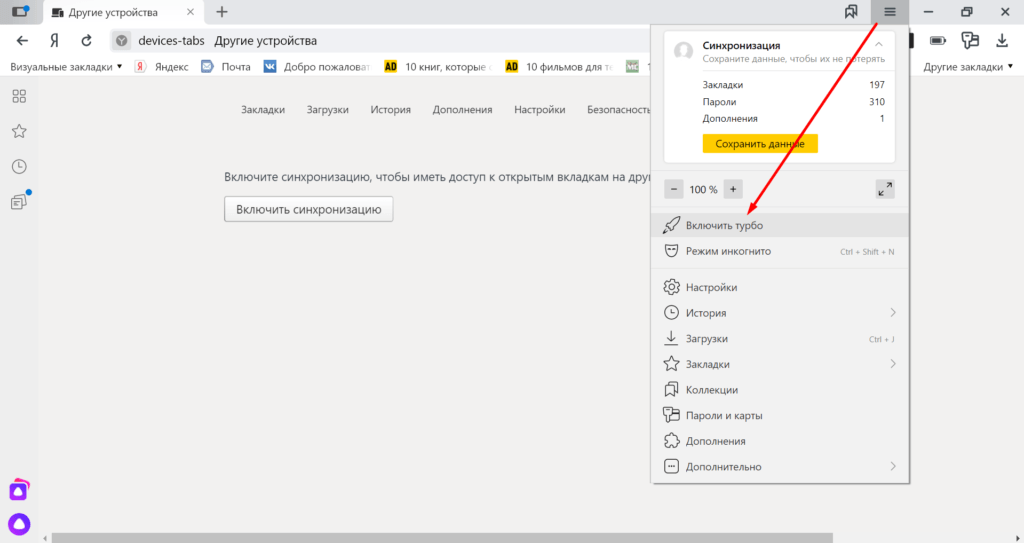This screenshot has width=1024, height=543.
Task: Switch to the Закладки page tab
Action: tap(263, 110)
